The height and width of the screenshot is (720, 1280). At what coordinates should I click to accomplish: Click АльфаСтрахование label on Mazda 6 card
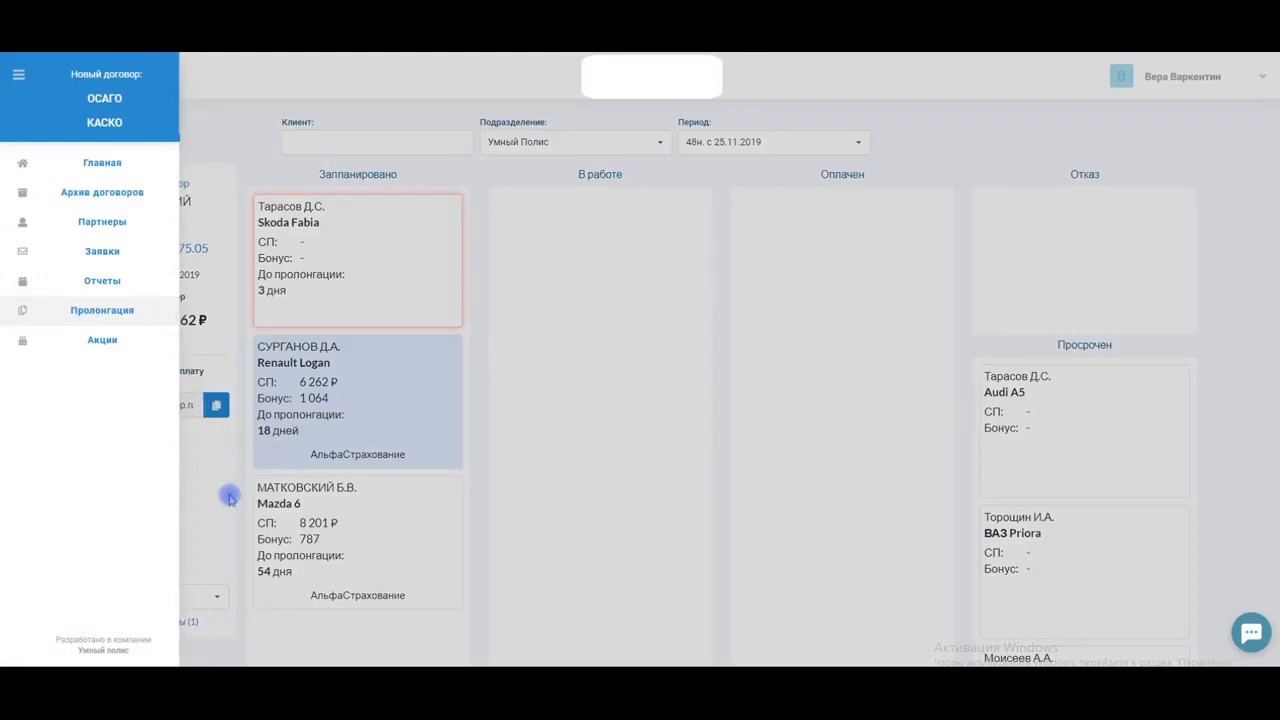357,595
